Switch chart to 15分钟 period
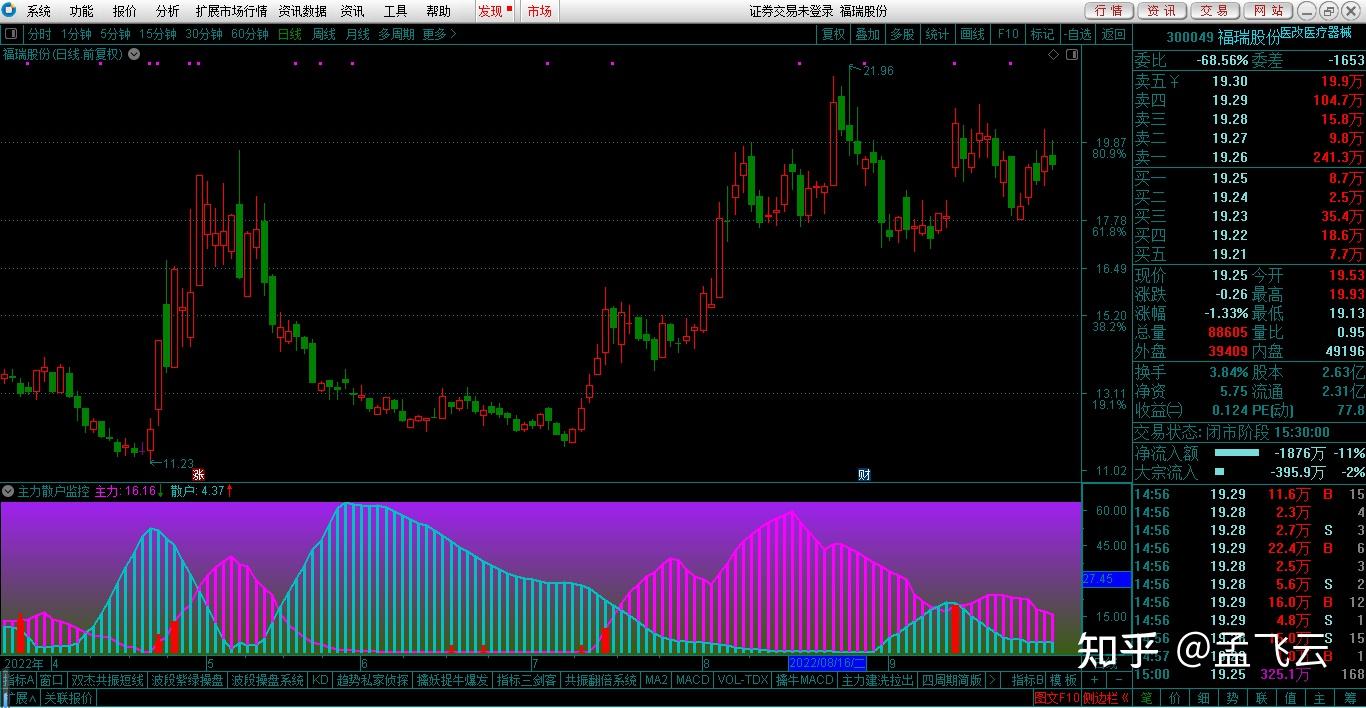The height and width of the screenshot is (708, 1366). point(157,34)
